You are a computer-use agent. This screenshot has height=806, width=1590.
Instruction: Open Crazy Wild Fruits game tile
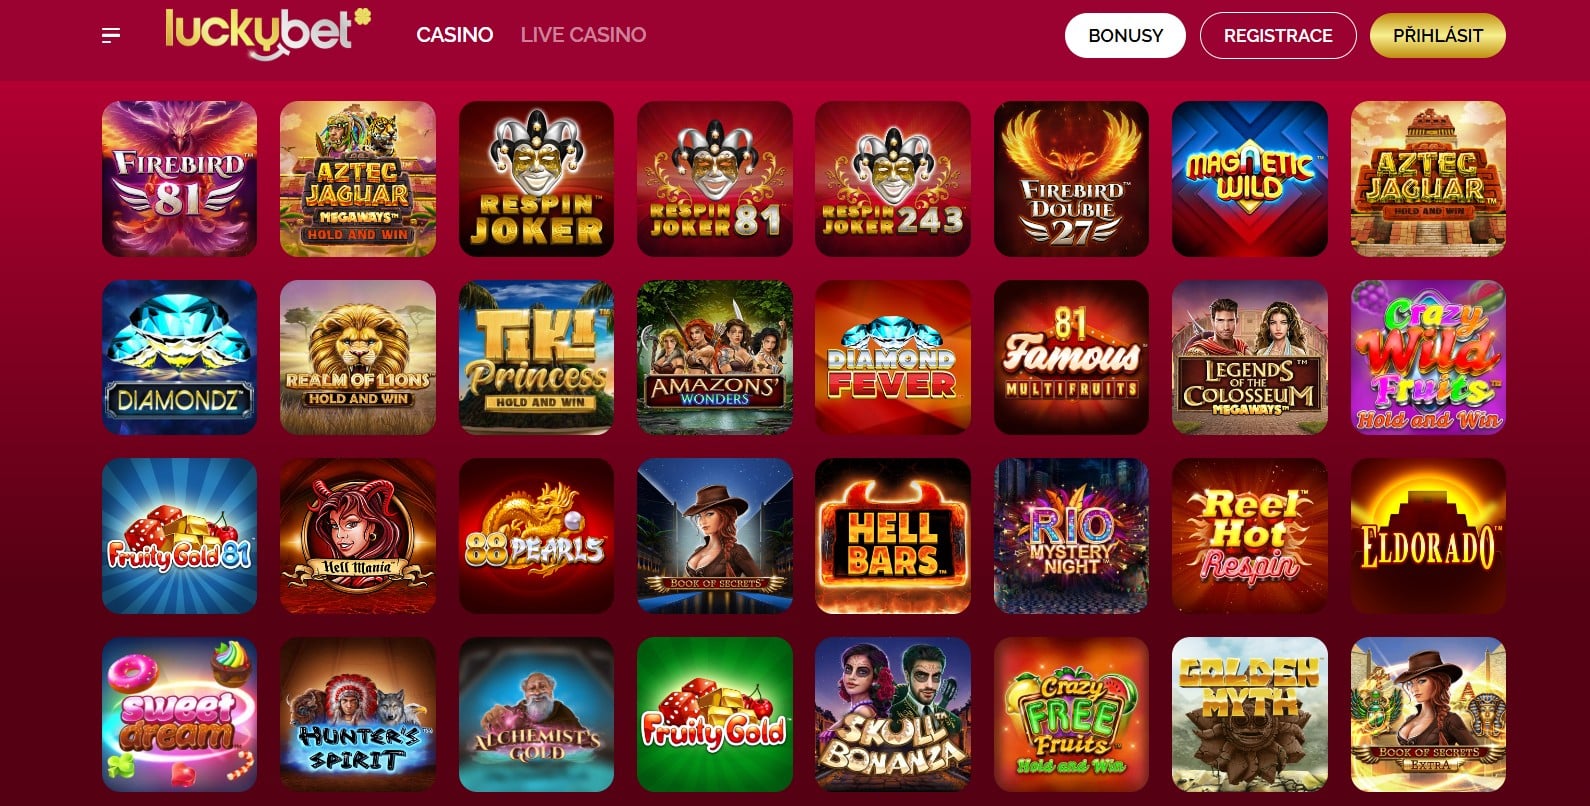(1428, 357)
